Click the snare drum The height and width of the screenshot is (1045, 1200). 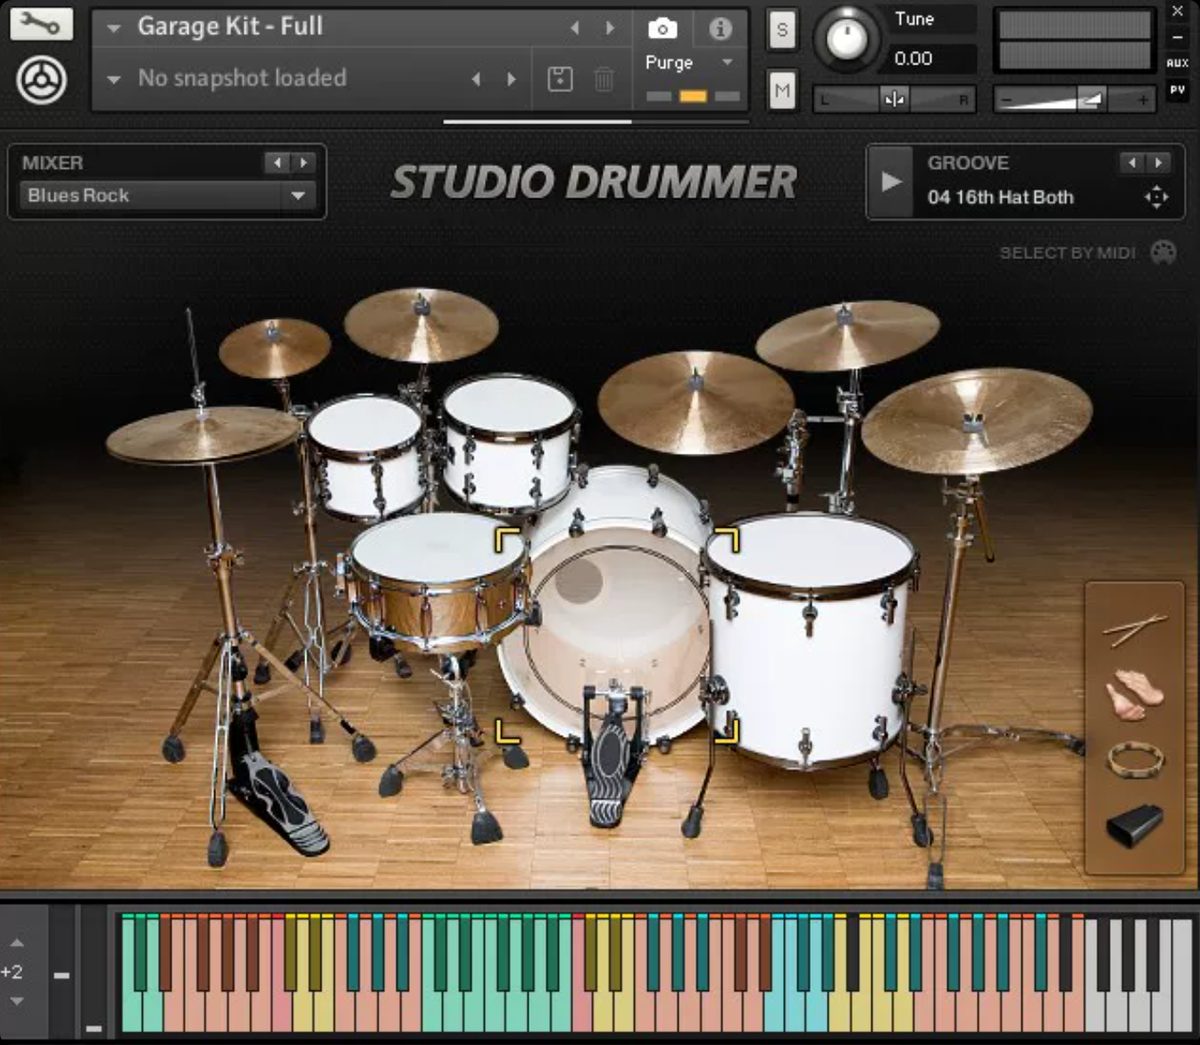tap(438, 578)
